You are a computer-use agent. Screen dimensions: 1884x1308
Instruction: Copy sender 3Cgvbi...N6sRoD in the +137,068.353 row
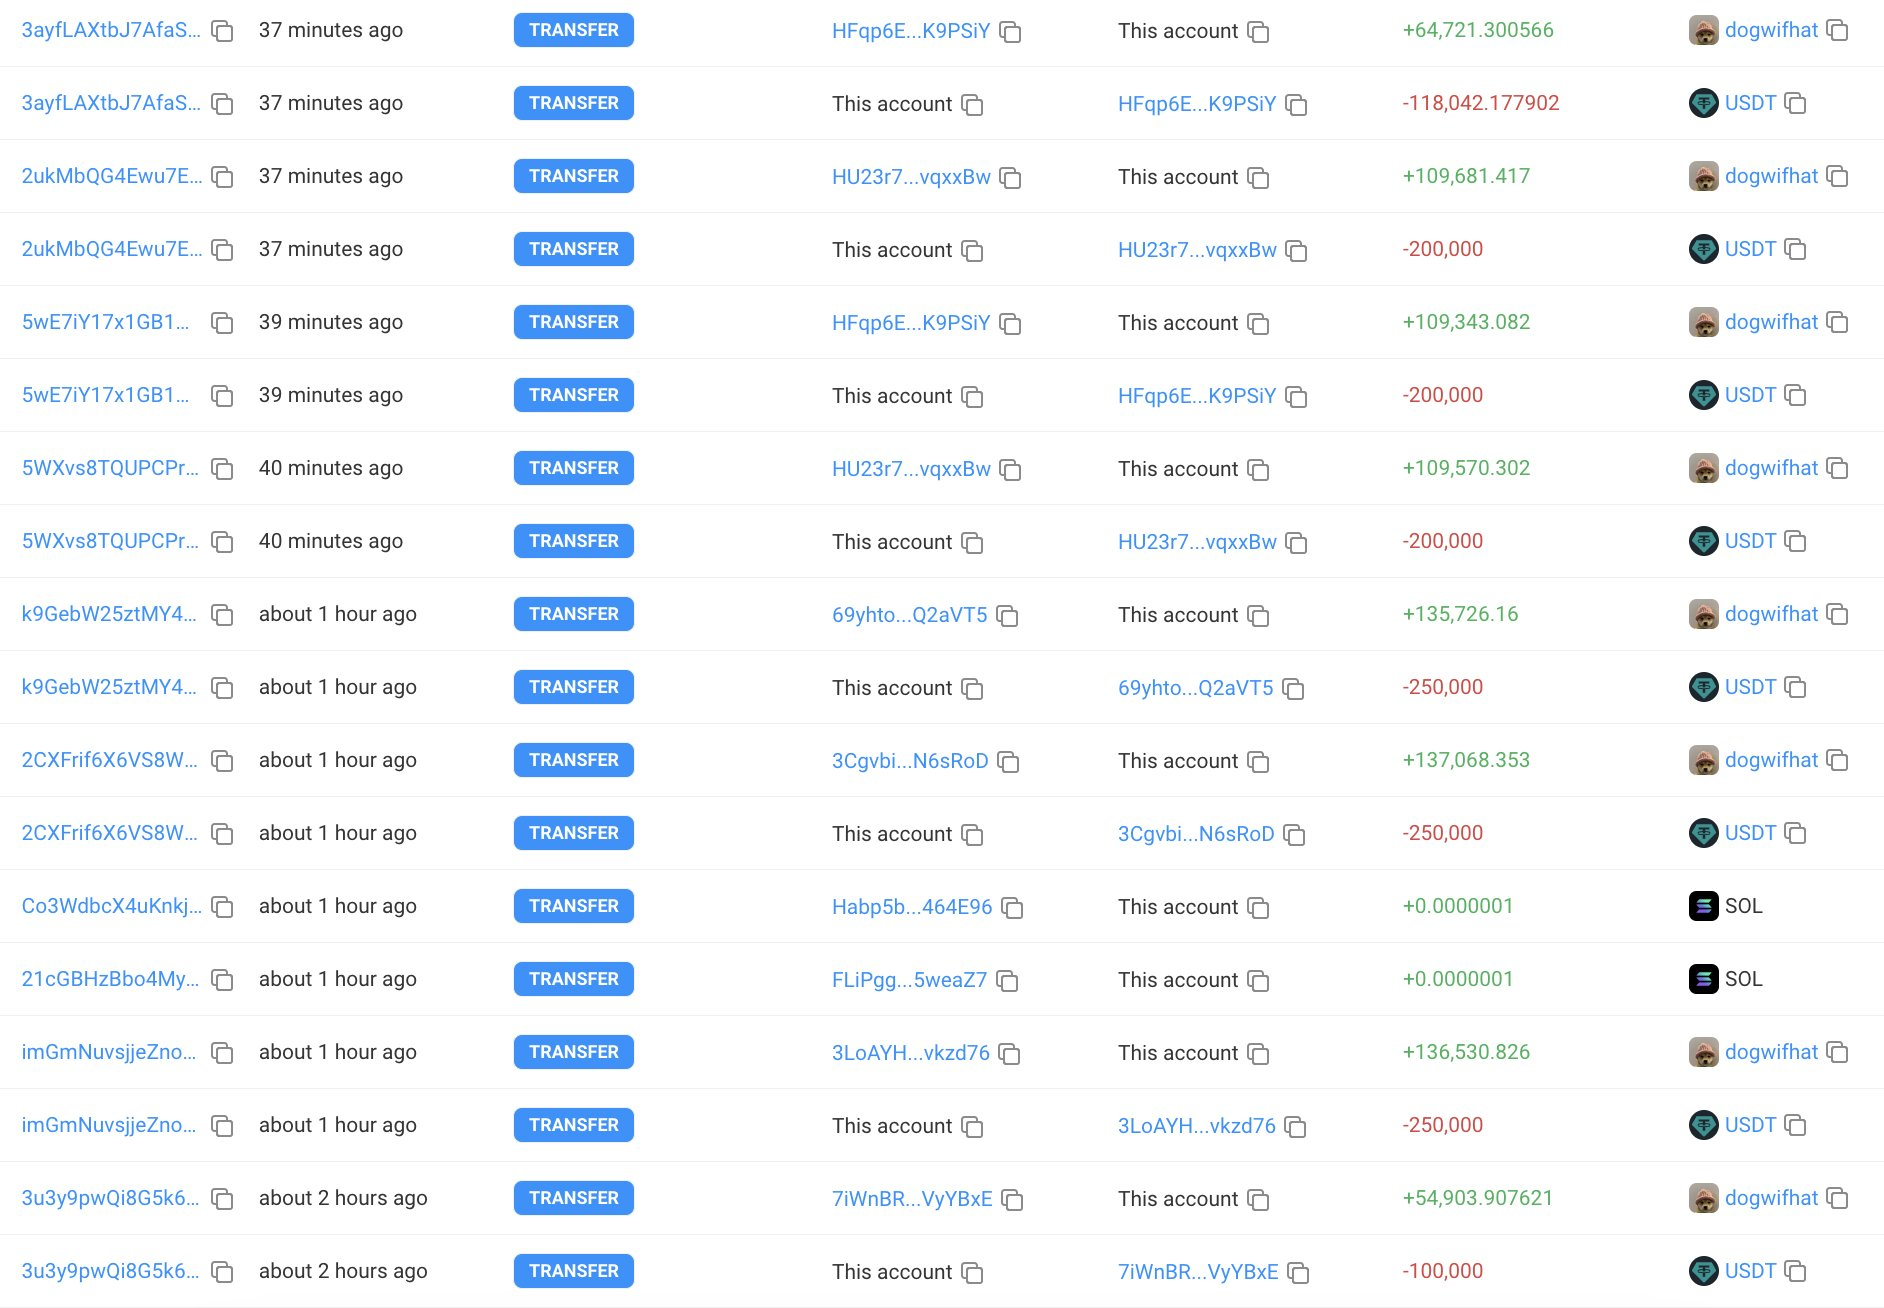point(1009,762)
